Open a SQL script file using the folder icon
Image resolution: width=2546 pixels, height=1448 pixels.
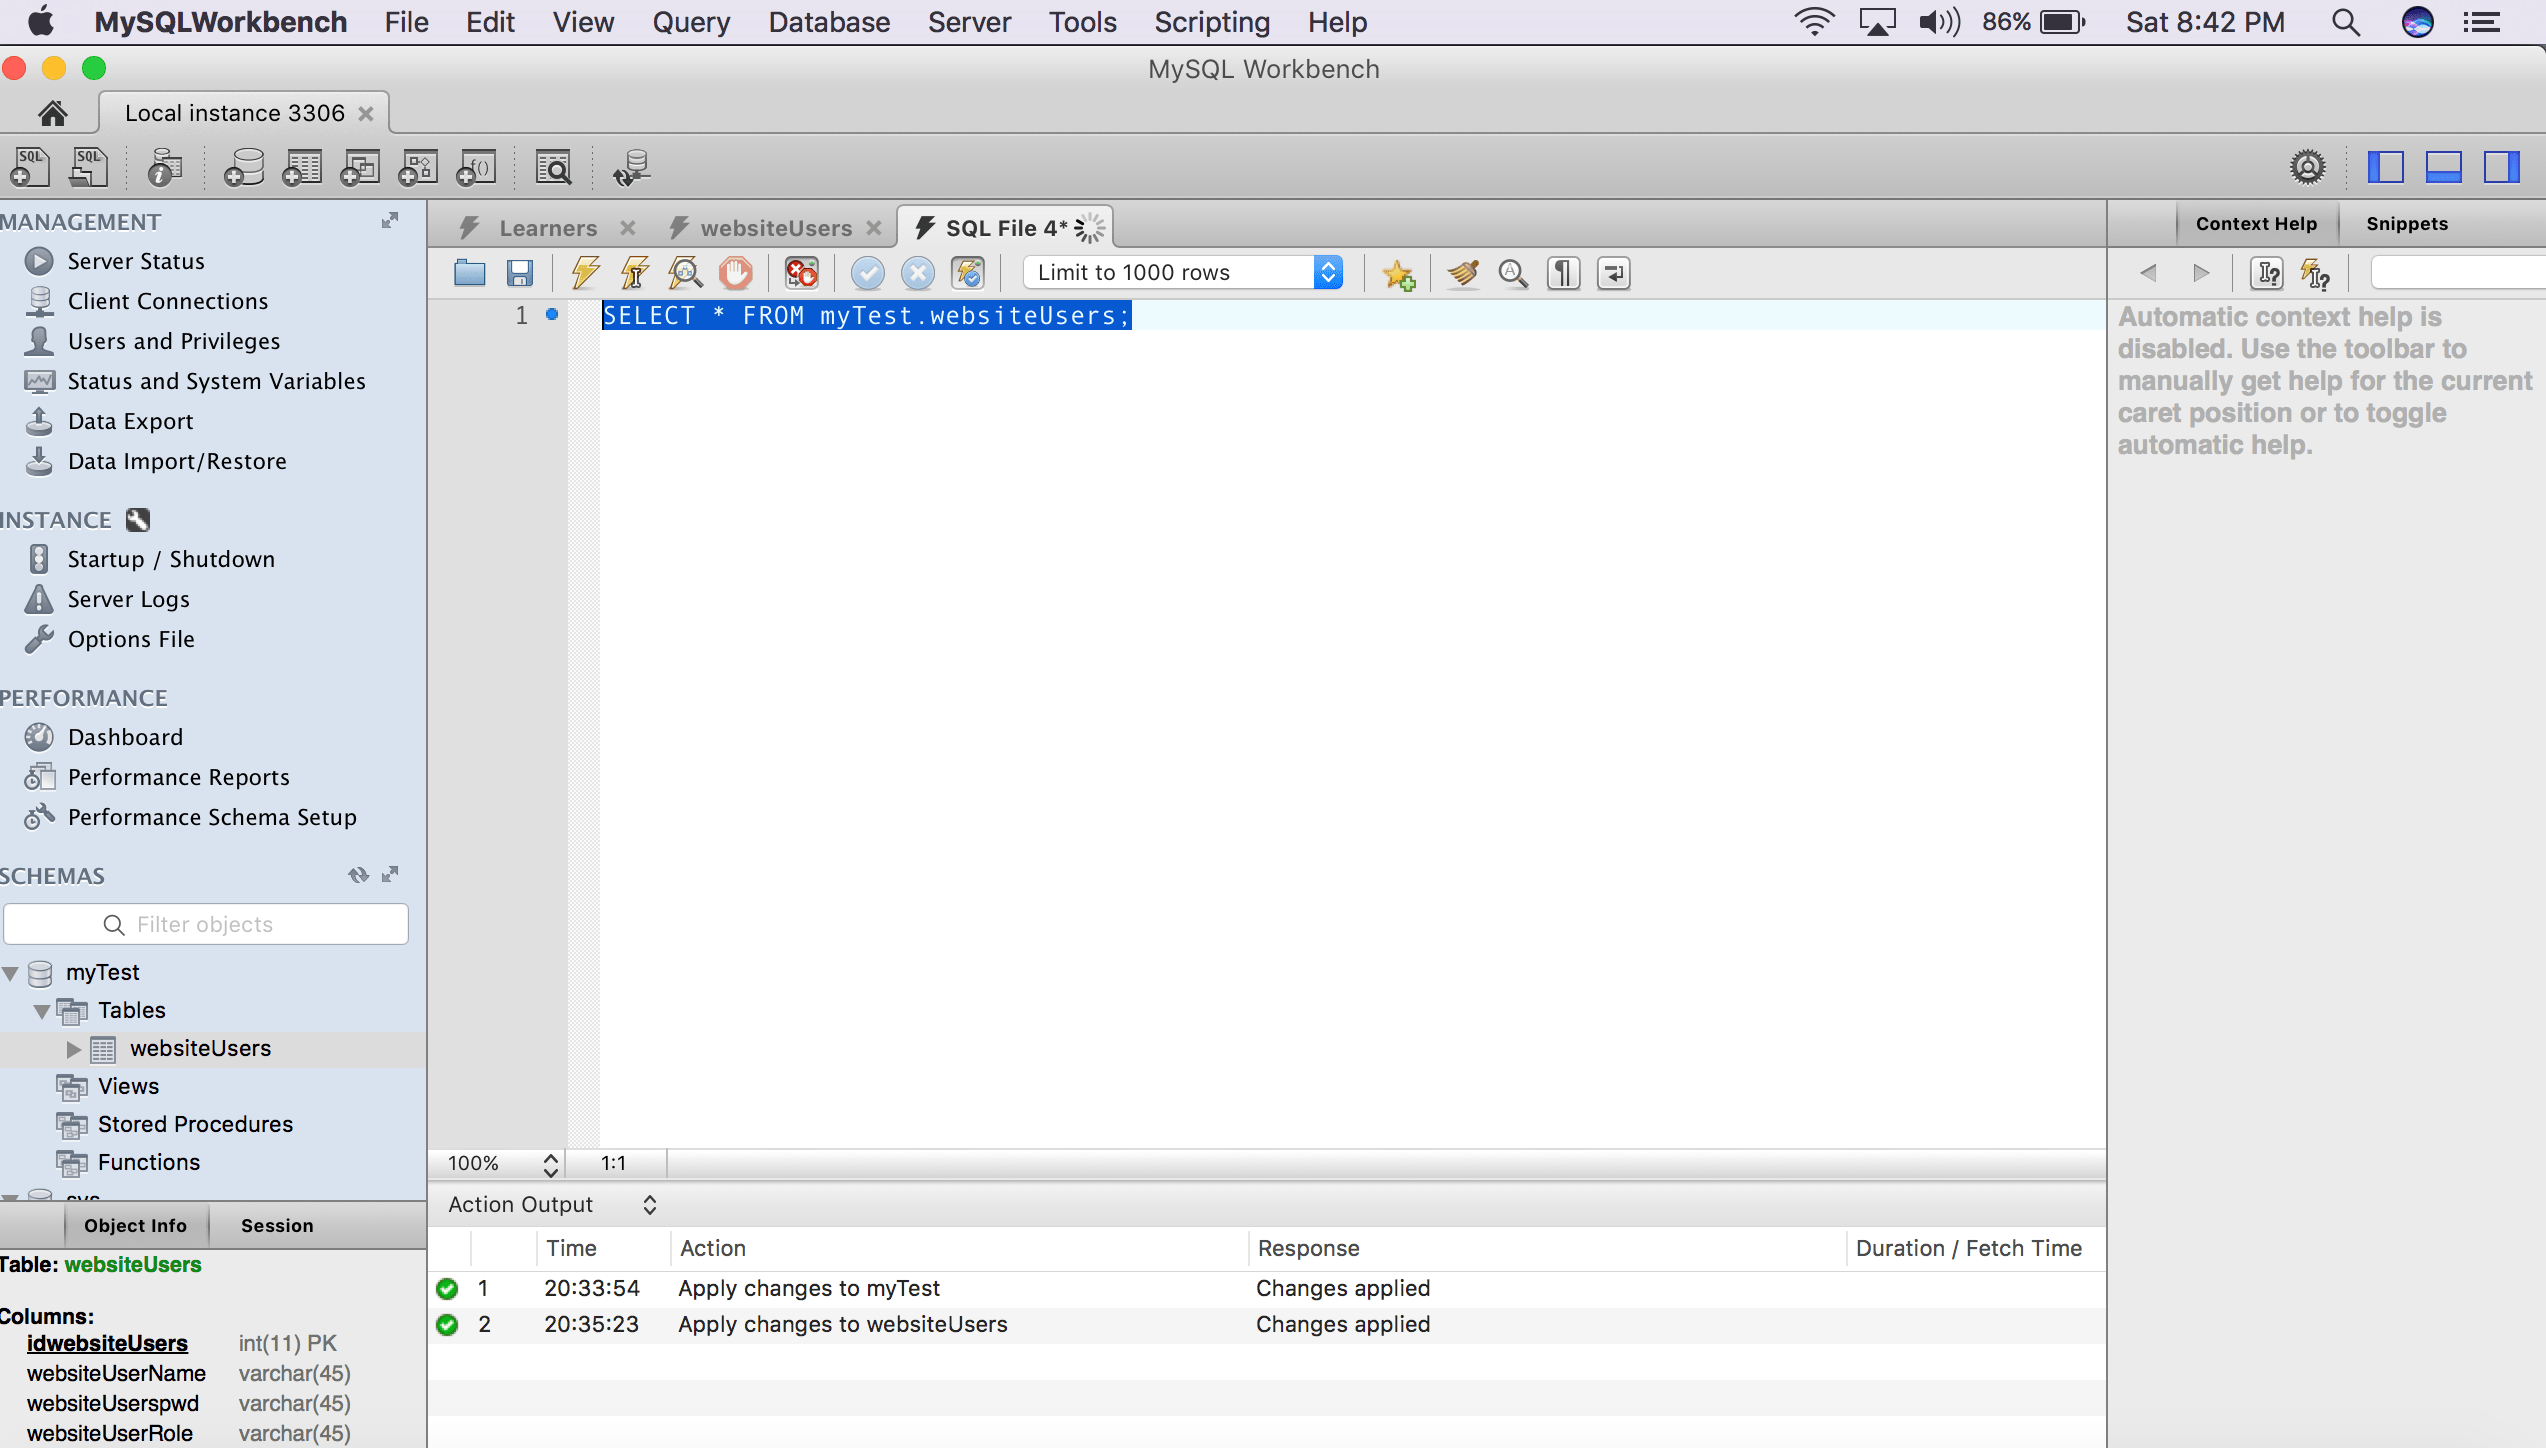tap(469, 273)
